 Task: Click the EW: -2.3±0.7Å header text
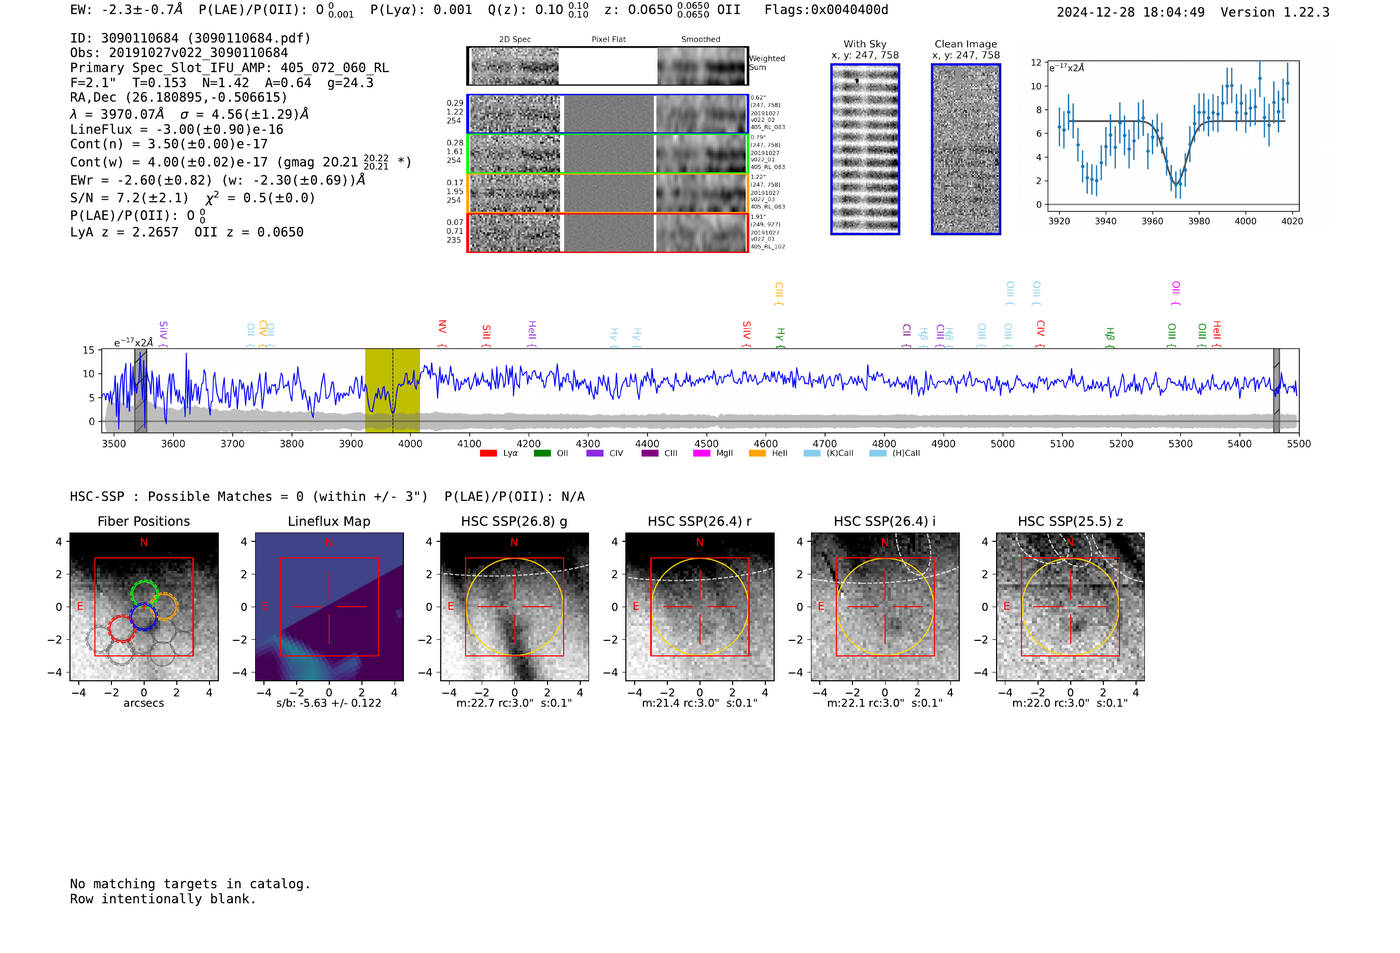click(x=127, y=10)
